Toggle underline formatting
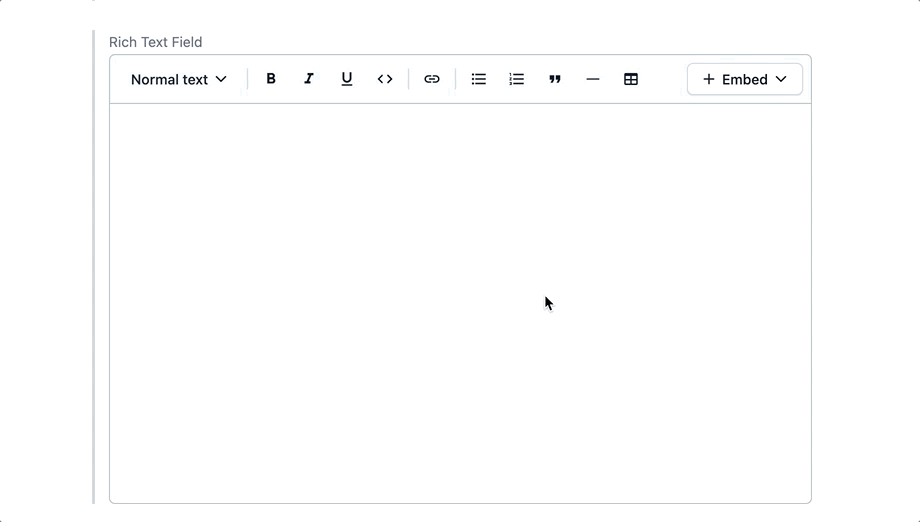 pyautogui.click(x=347, y=79)
